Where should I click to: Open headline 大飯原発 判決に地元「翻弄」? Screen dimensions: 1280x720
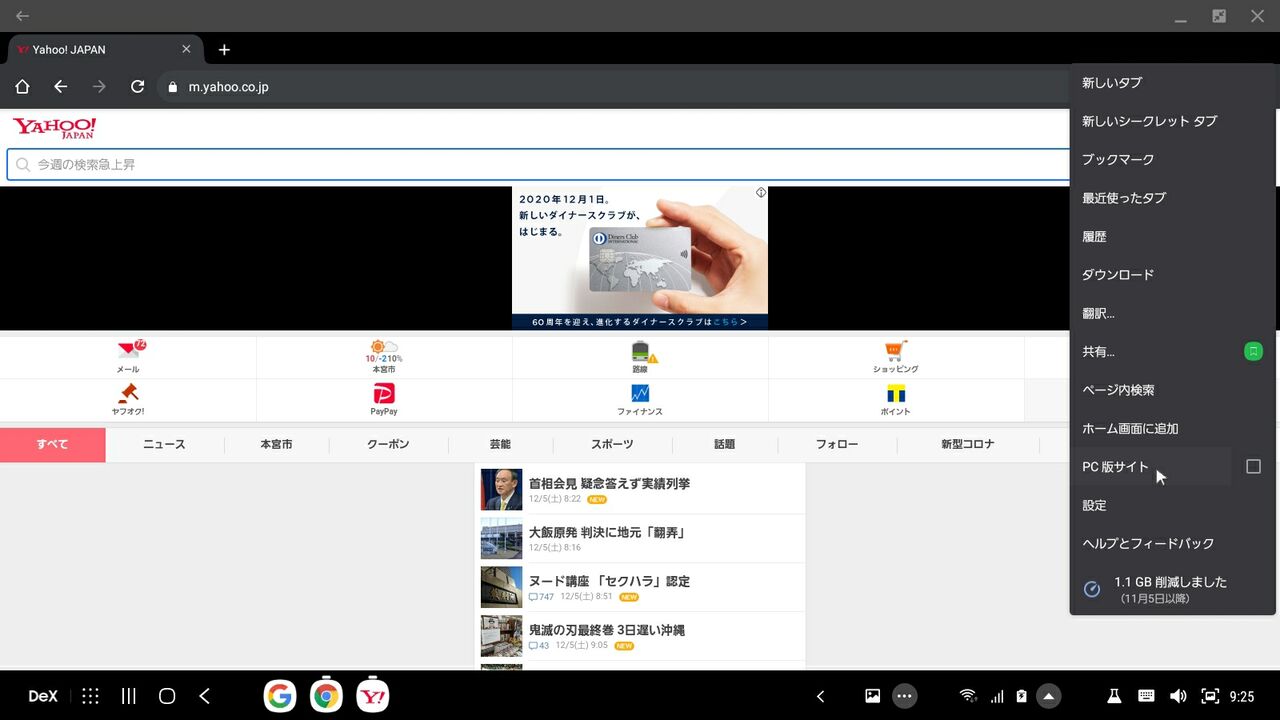tap(607, 532)
